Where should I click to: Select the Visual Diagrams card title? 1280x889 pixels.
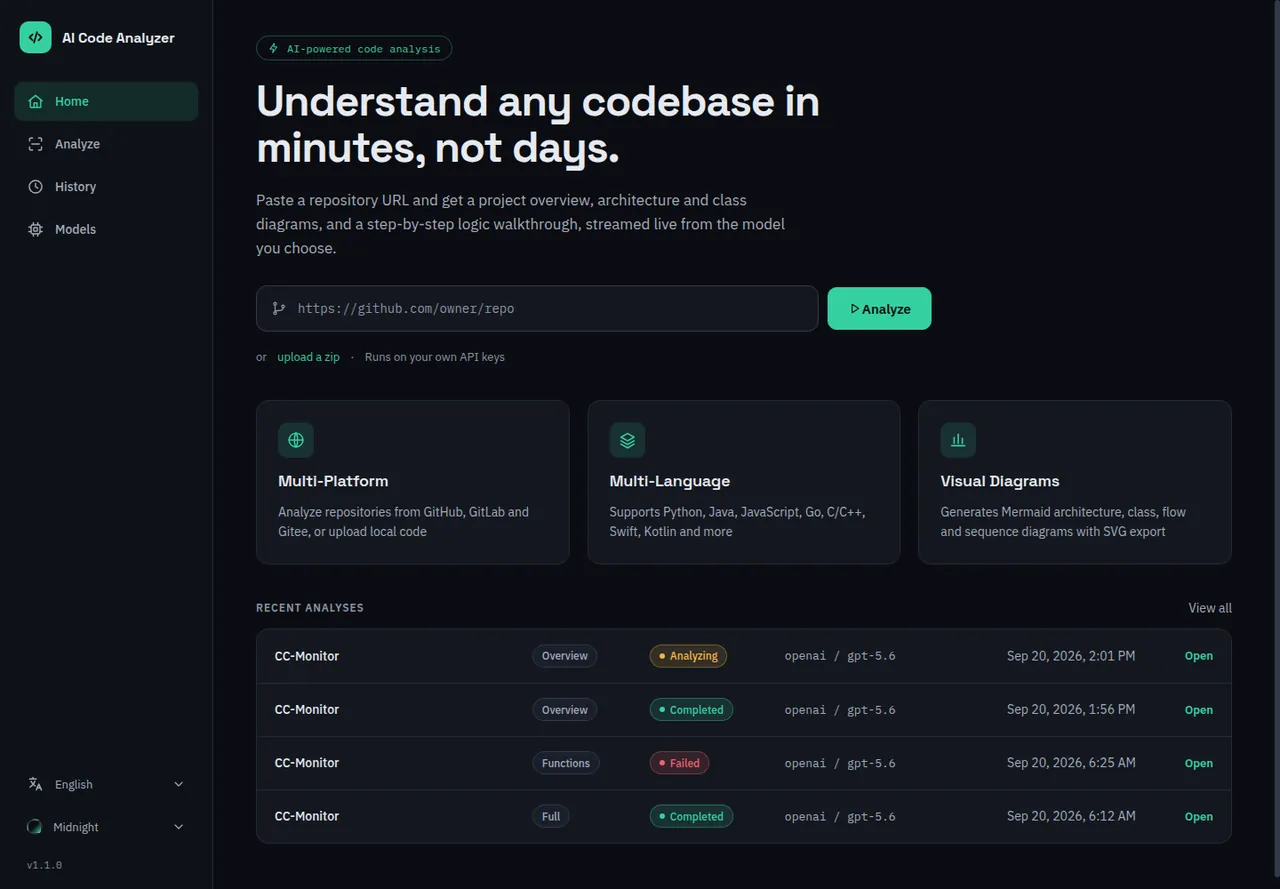click(x=1000, y=481)
